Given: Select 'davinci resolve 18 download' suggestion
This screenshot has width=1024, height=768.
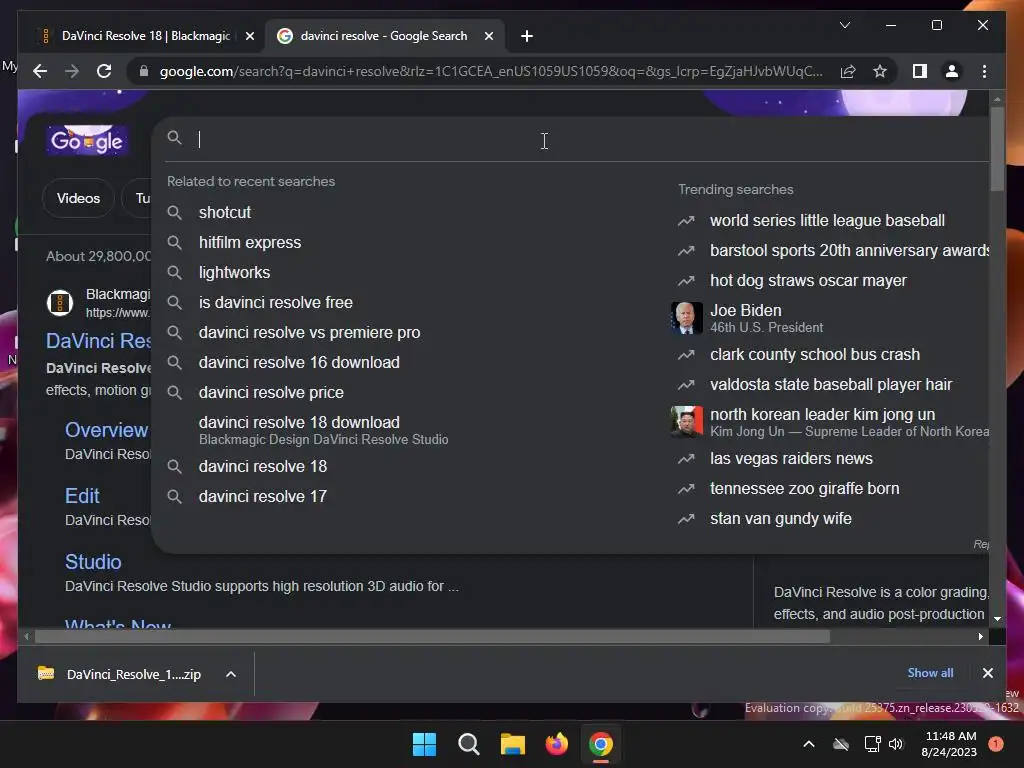Looking at the screenshot, I should point(323,430).
